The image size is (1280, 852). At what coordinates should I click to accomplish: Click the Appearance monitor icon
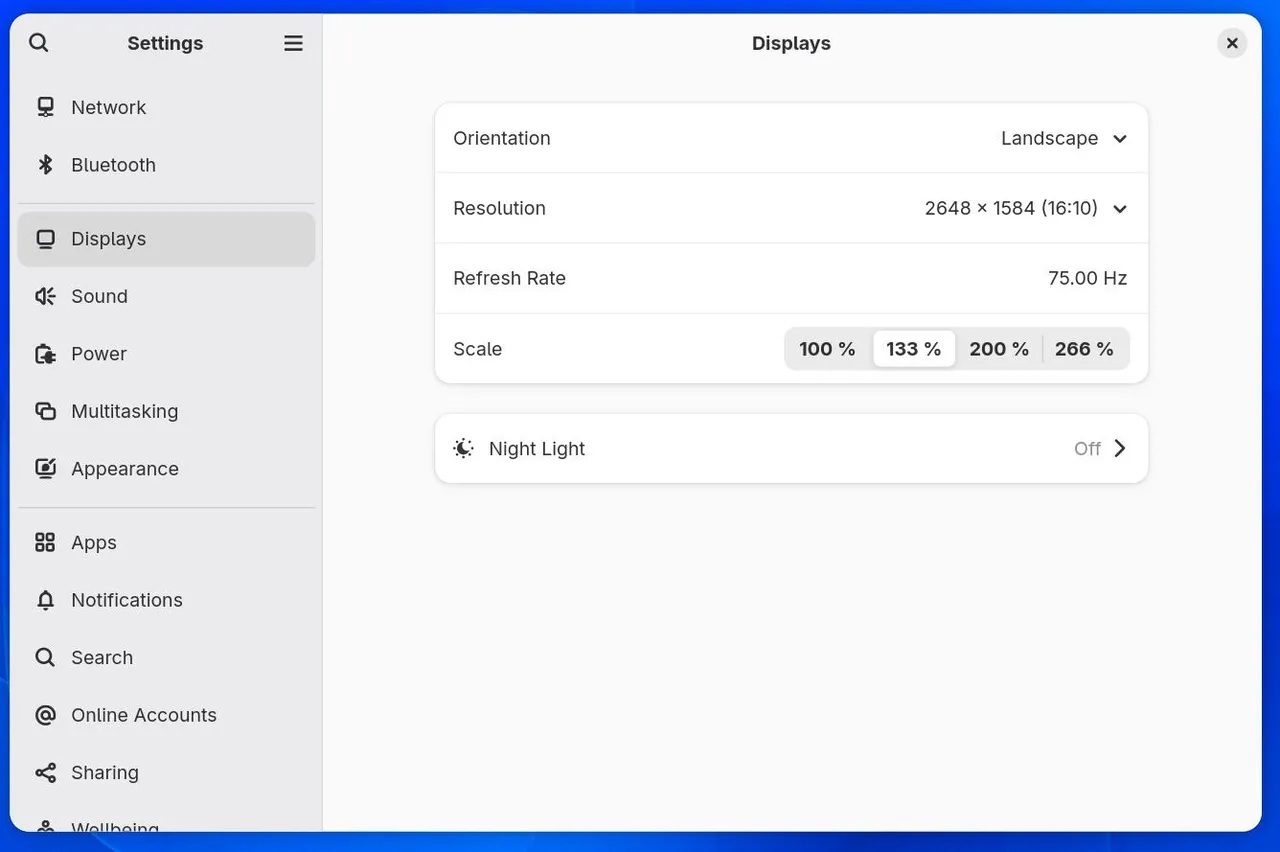coord(45,469)
